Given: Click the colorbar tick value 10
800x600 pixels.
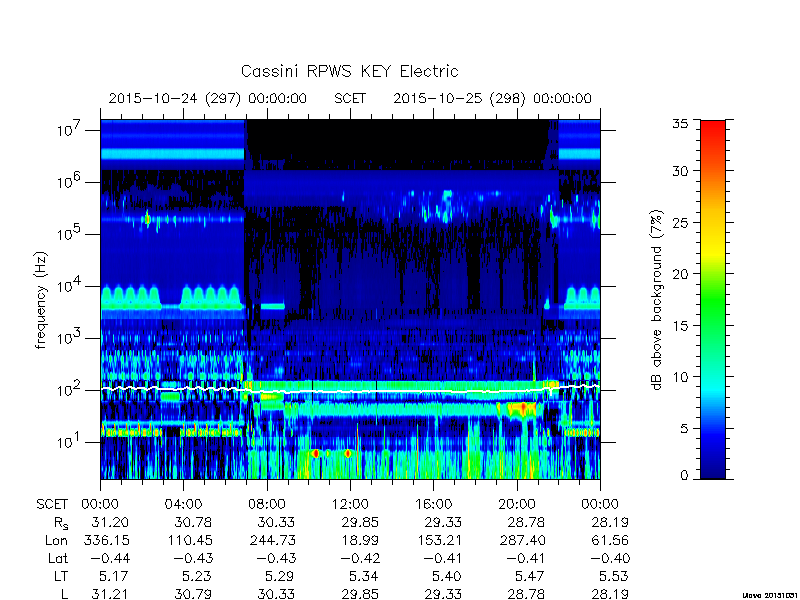Looking at the screenshot, I should pos(680,377).
